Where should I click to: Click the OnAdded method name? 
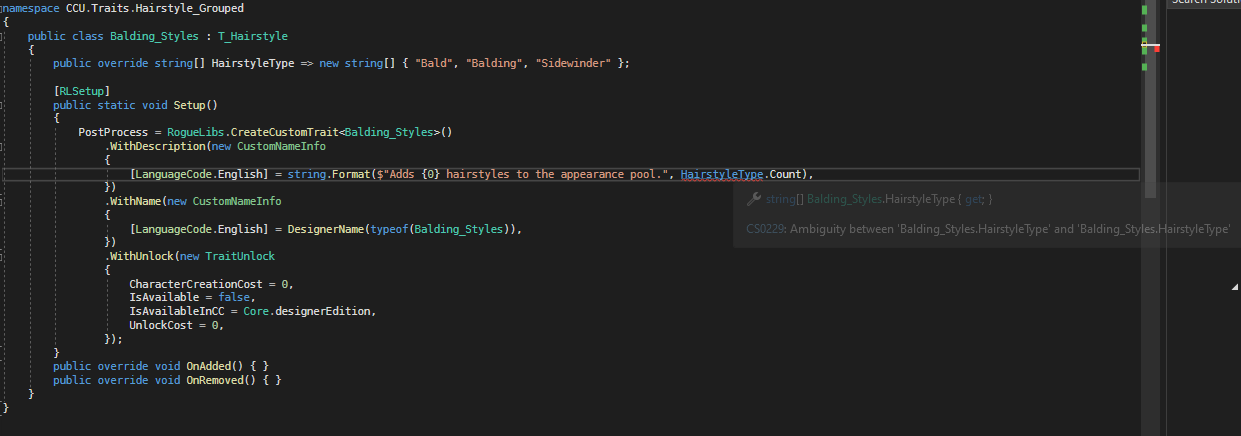coord(208,366)
